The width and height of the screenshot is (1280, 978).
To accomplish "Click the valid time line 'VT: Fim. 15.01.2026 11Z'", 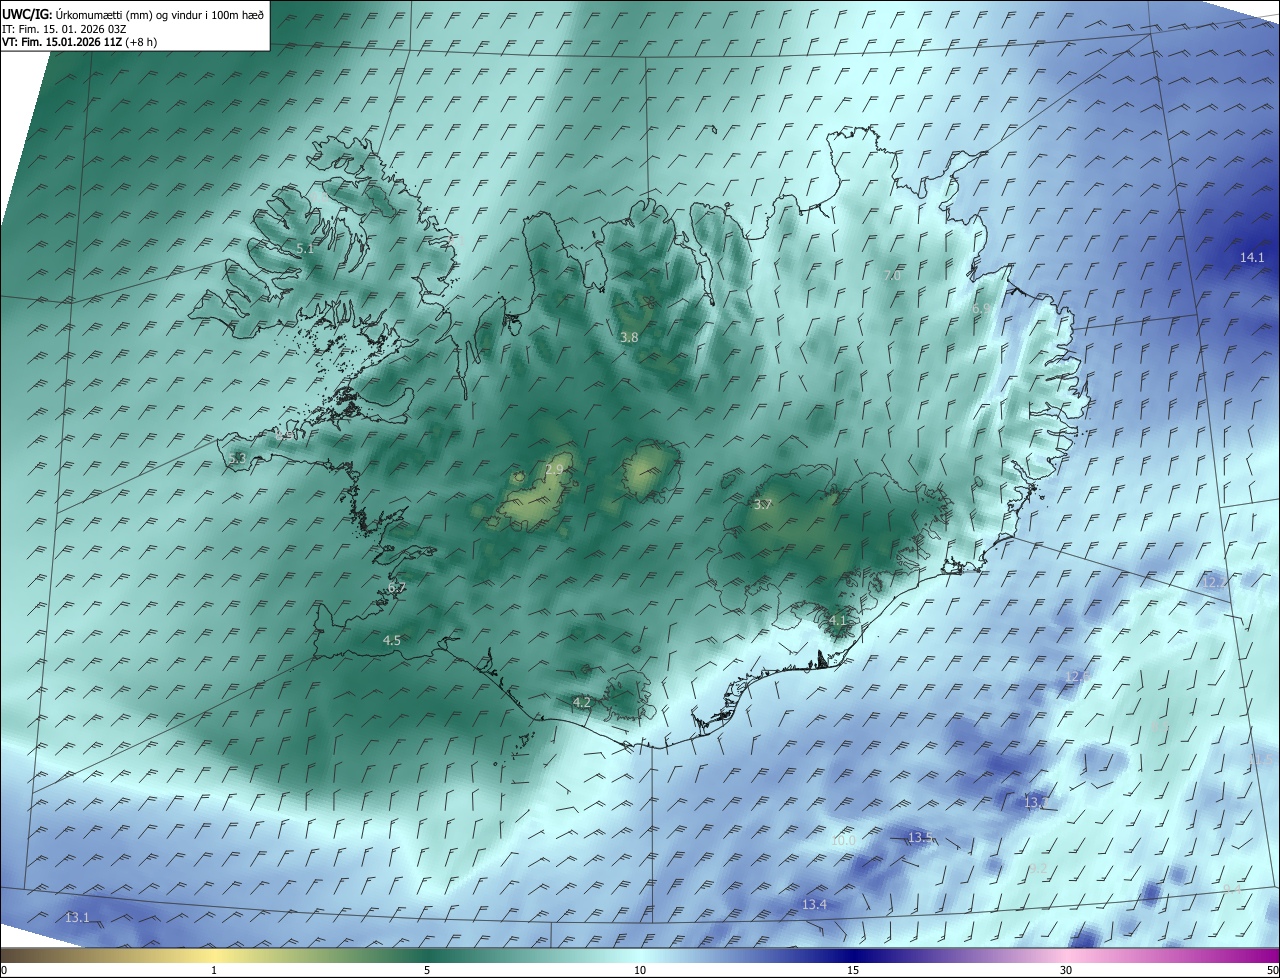I will coord(64,42).
